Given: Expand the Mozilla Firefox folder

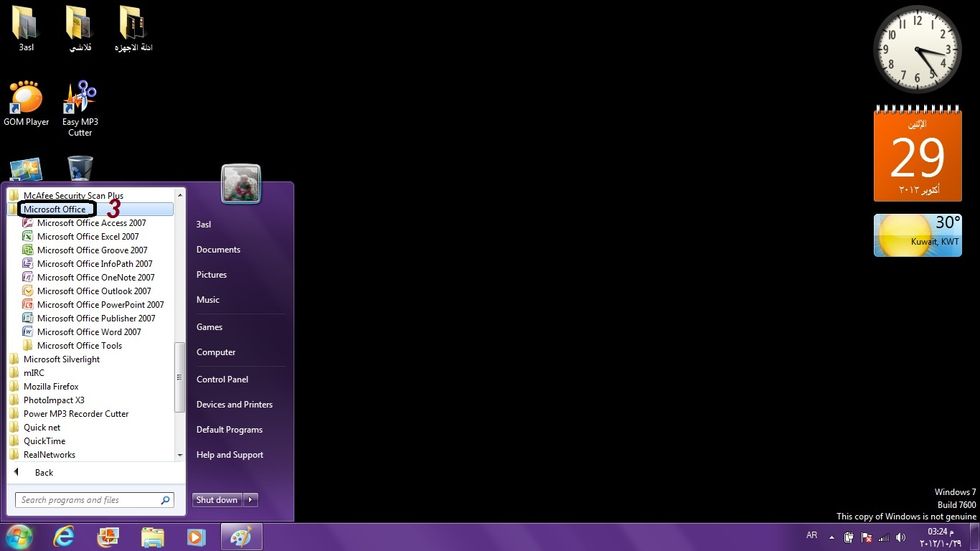Looking at the screenshot, I should pyautogui.click(x=51, y=387).
